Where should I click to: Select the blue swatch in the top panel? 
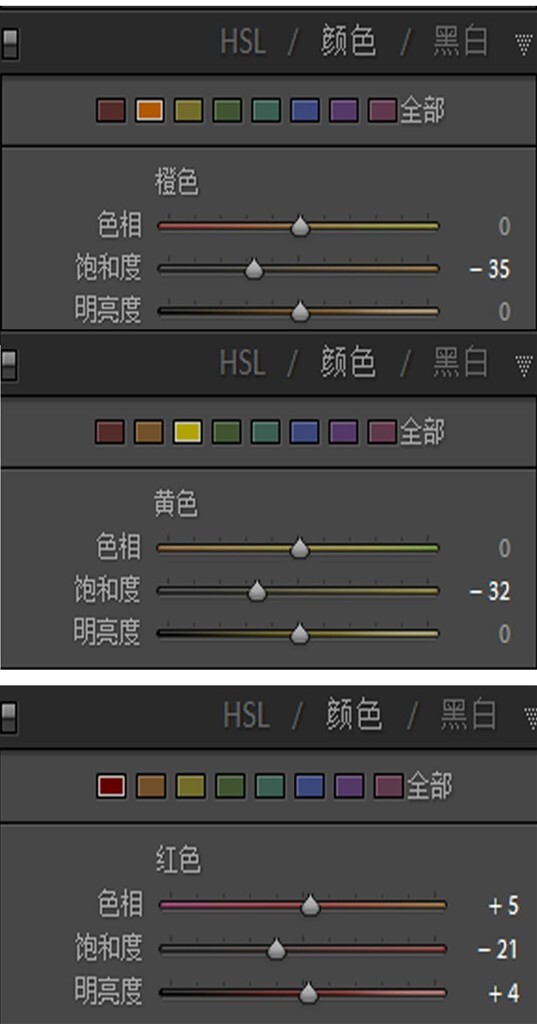[305, 110]
